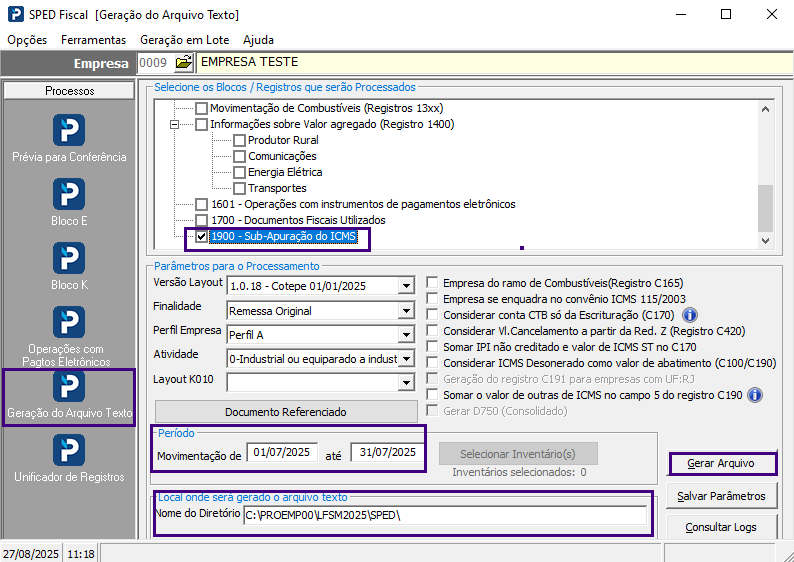Click the Processos panel header
This screenshot has height=562, width=794.
(69, 91)
